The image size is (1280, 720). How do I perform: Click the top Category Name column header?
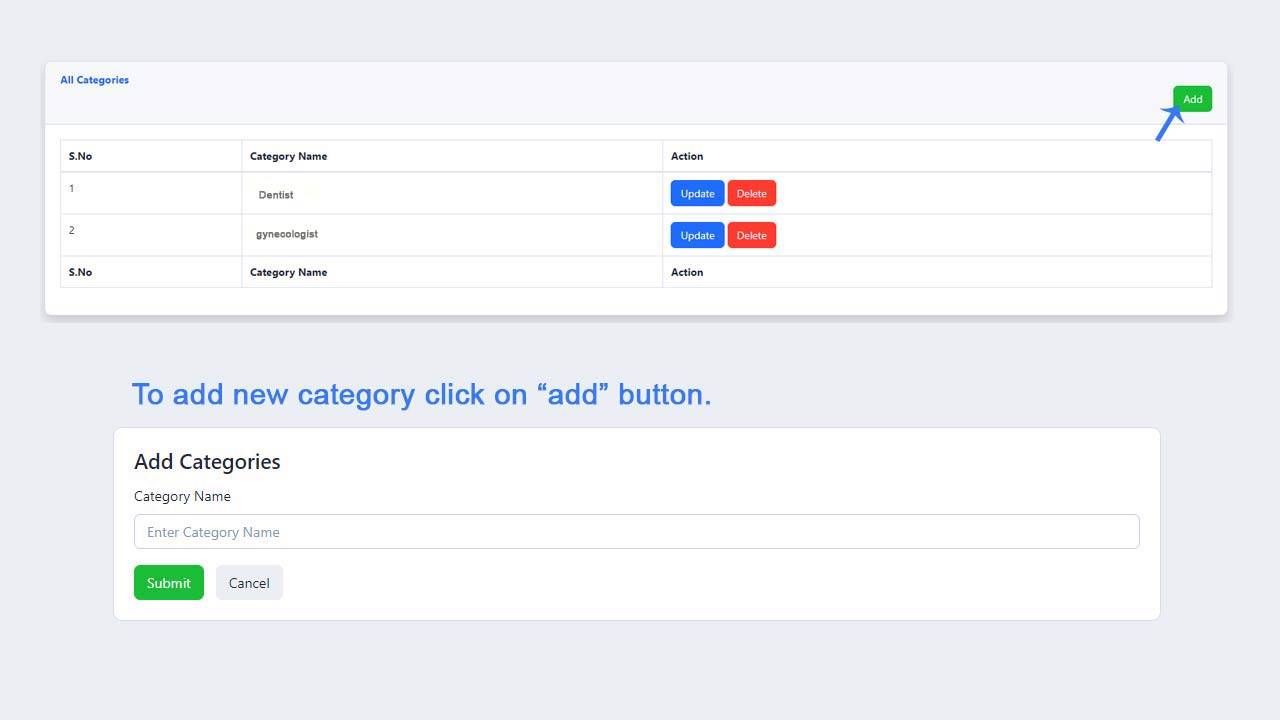click(288, 156)
